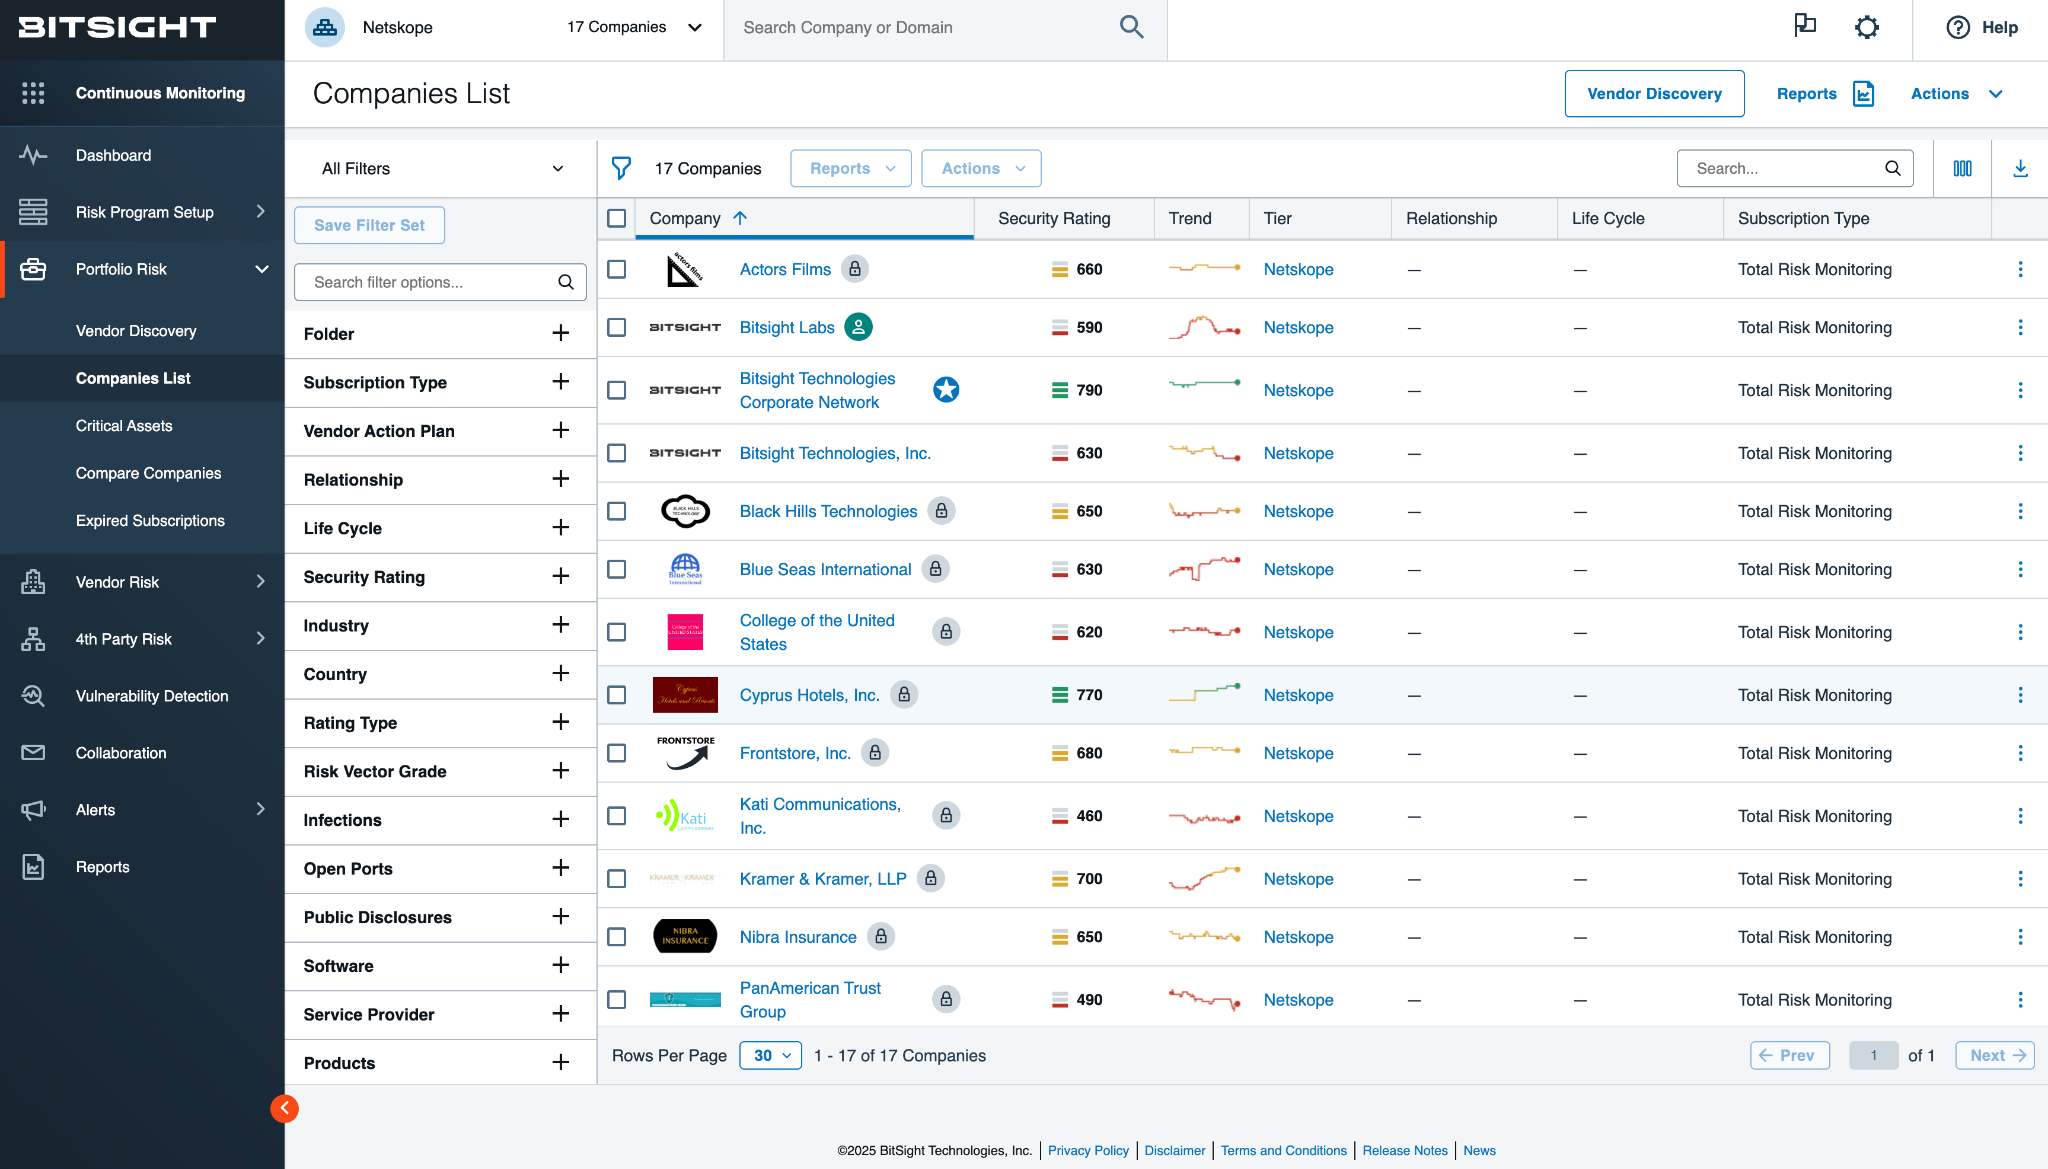This screenshot has height=1169, width=2048.
Task: Click the Continuous Monitoring grid icon
Action: (33, 93)
